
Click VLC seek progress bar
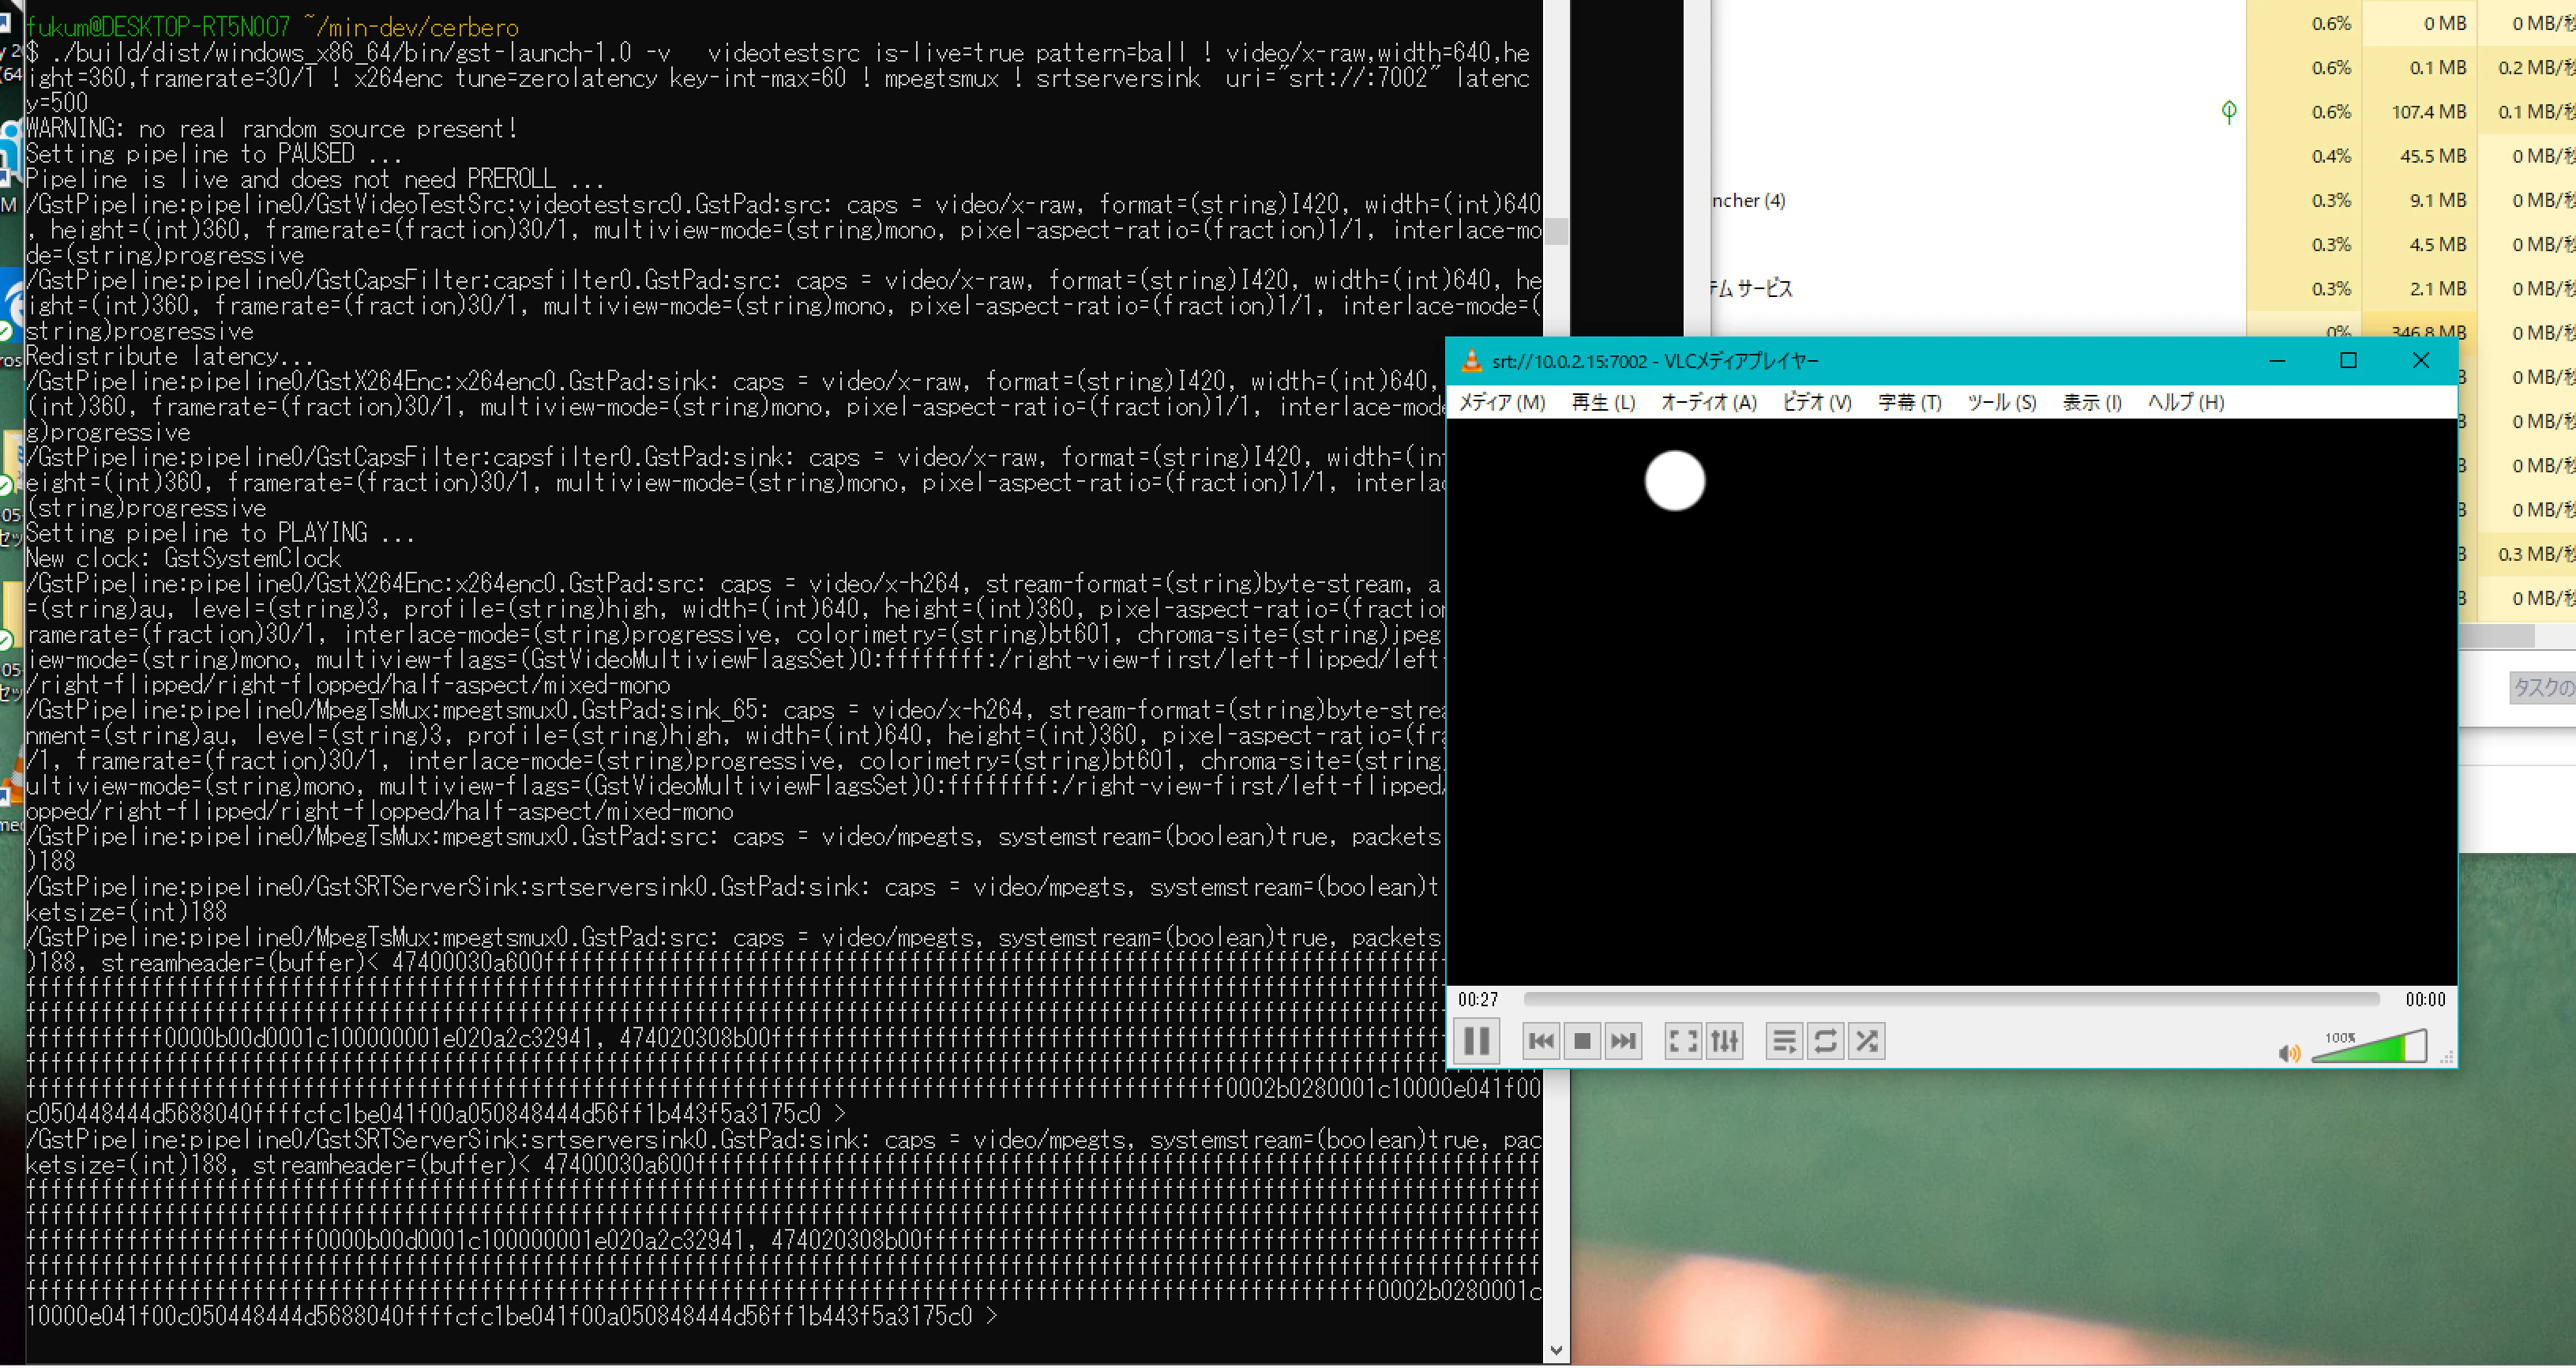(1951, 1000)
